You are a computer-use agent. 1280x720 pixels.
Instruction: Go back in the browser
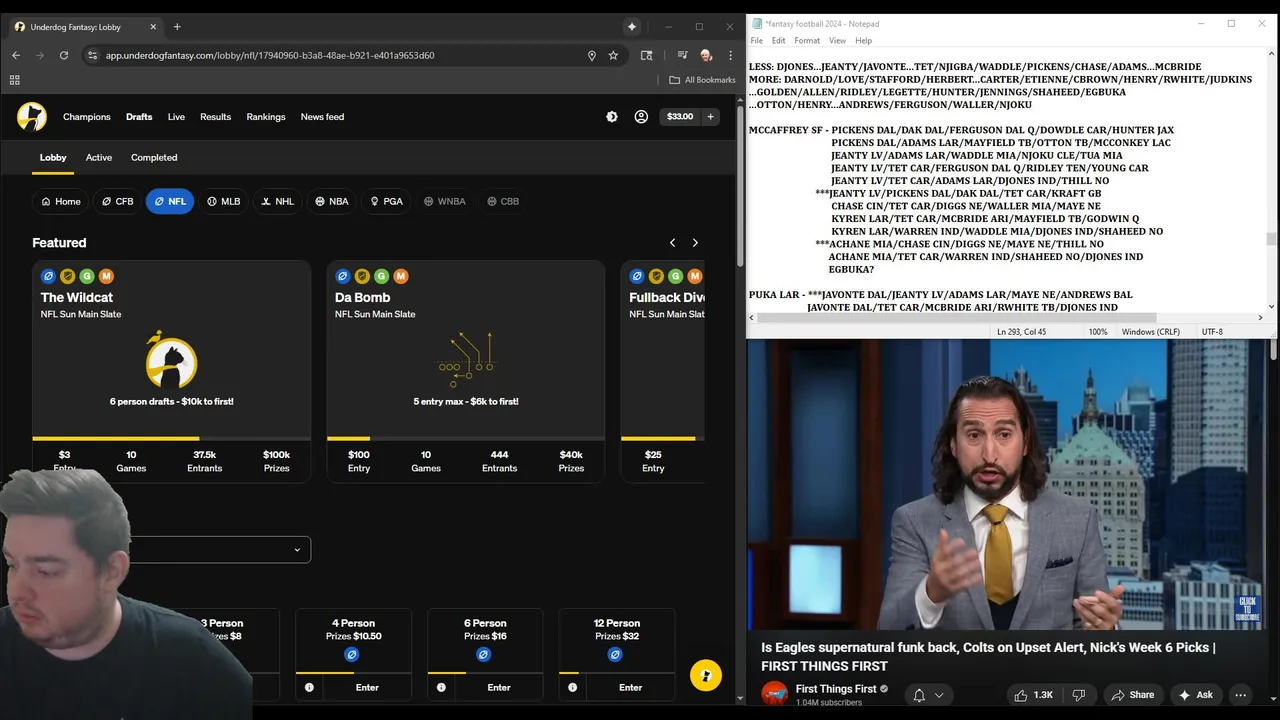click(16, 55)
